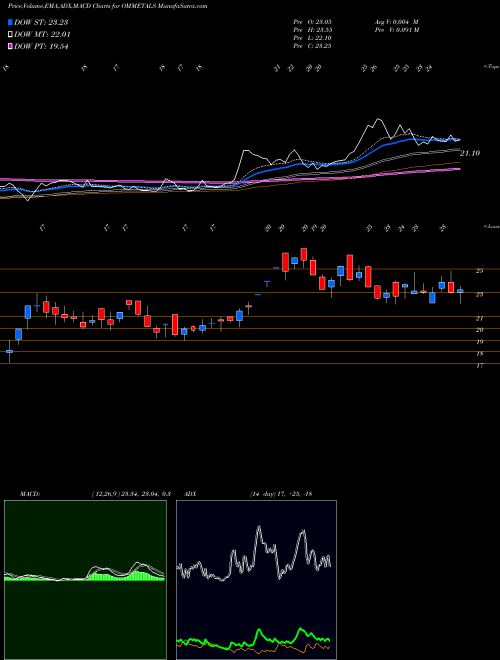Click the 'ADX' panel heading
The height and width of the screenshot is (660, 500).
[191, 494]
